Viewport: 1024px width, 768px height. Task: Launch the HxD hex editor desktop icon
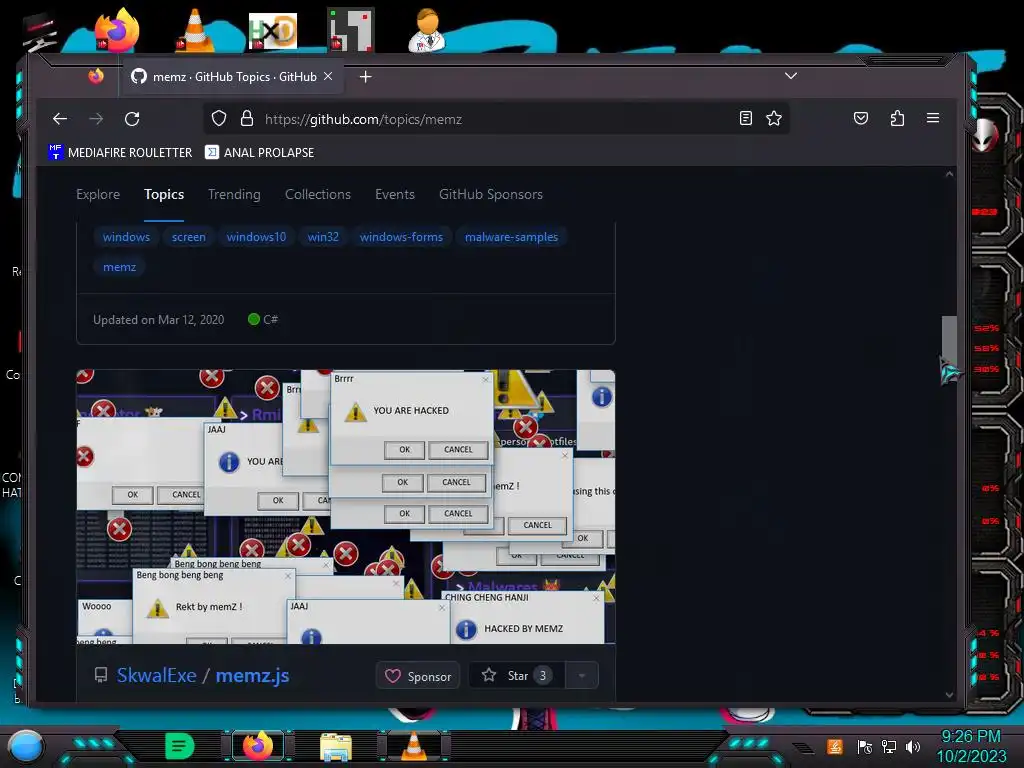[273, 31]
